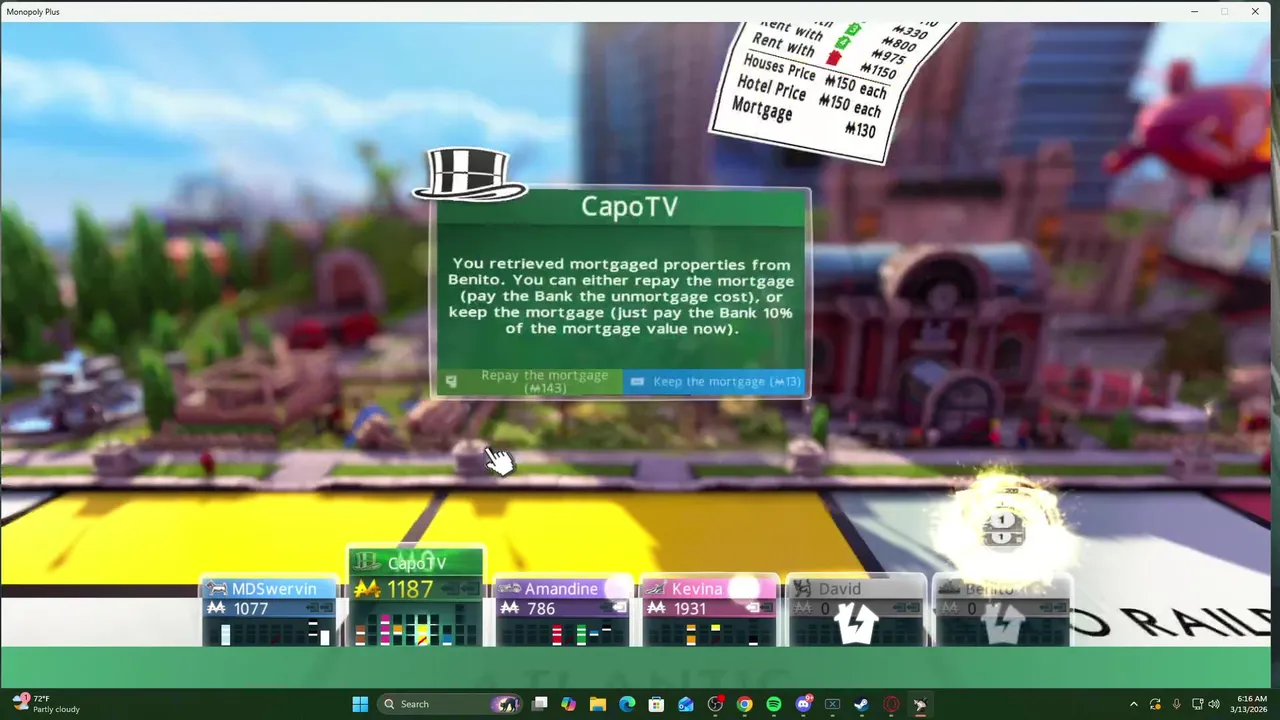This screenshot has width=1280, height=720.
Task: Select Kevina player panel
Action: pos(708,612)
